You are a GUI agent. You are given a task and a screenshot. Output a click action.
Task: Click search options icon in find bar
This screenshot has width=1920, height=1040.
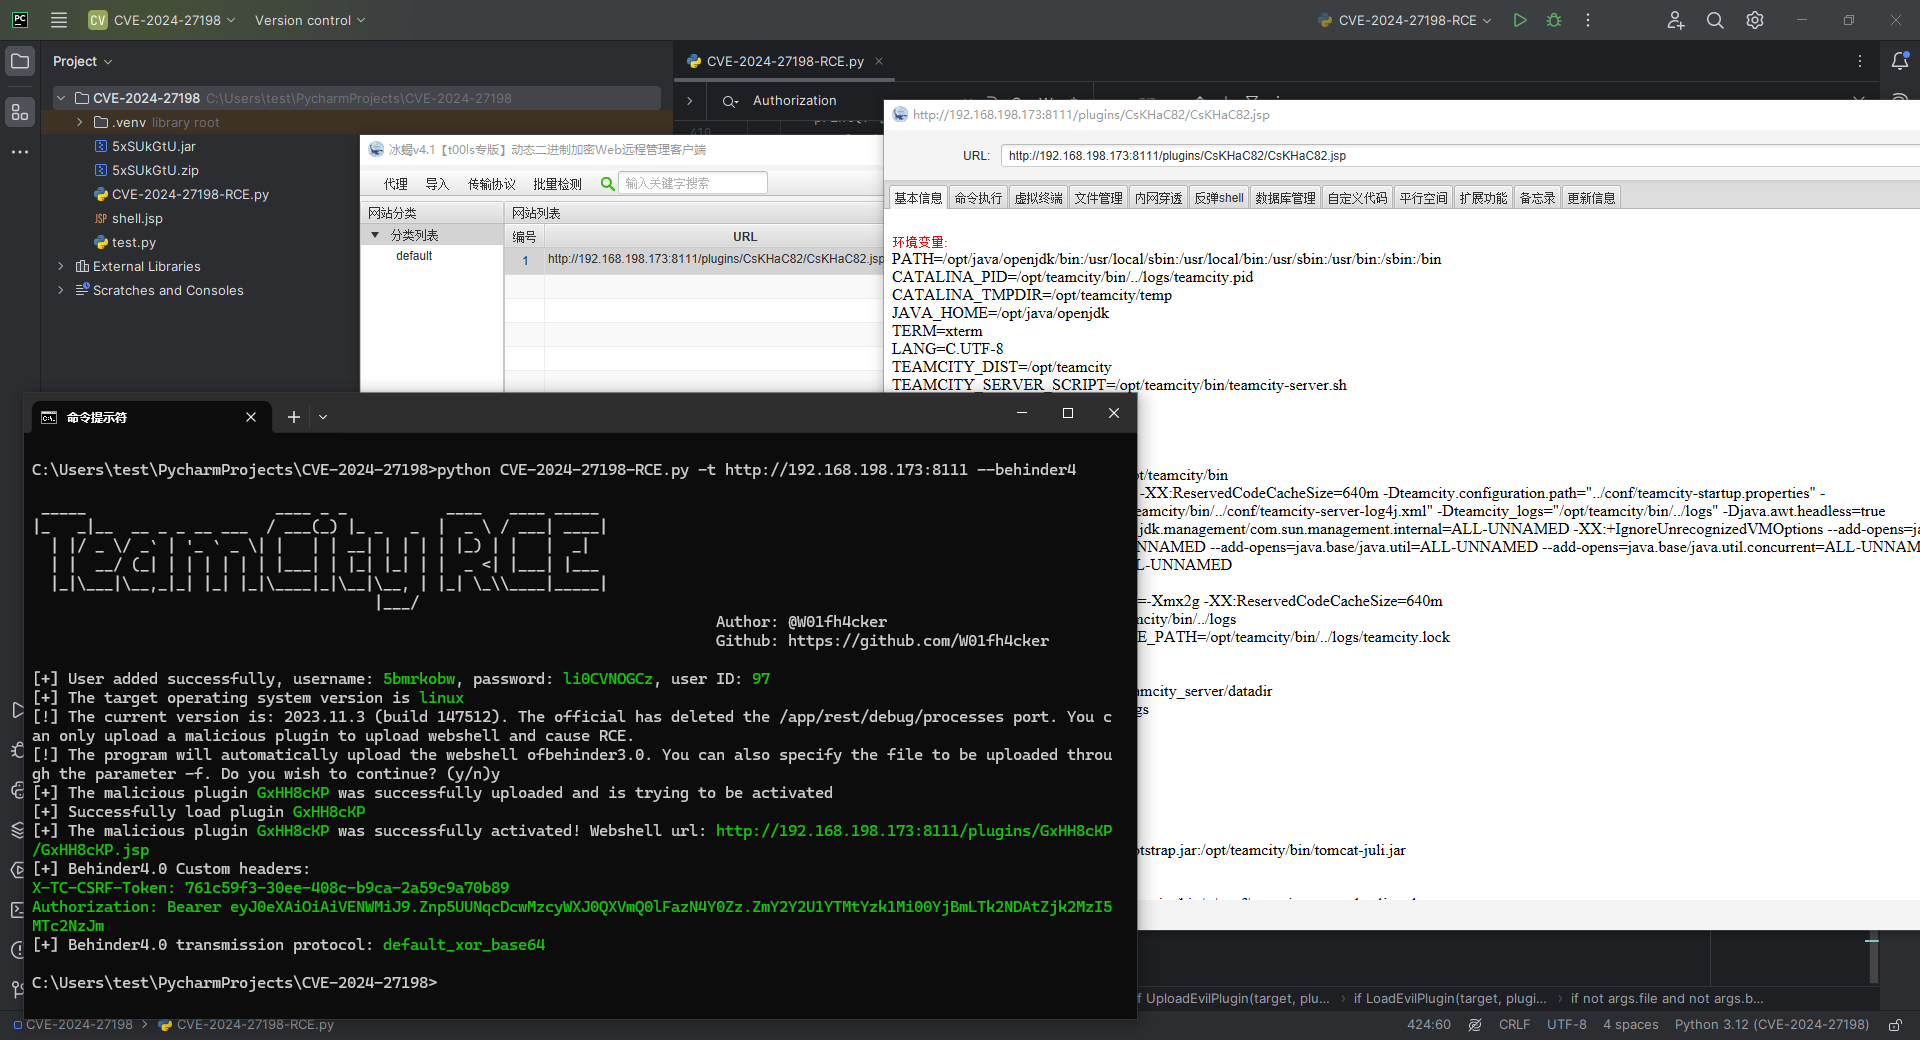pos(730,101)
